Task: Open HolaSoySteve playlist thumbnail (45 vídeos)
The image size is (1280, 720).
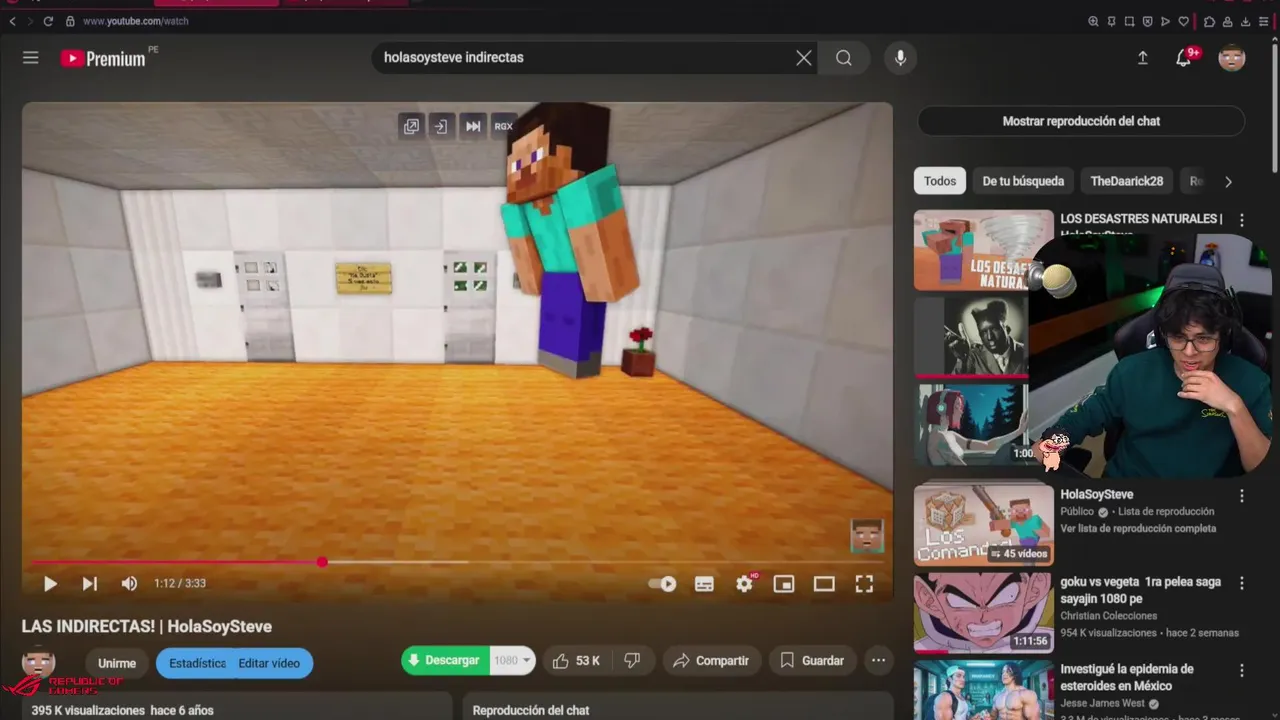Action: coord(983,525)
